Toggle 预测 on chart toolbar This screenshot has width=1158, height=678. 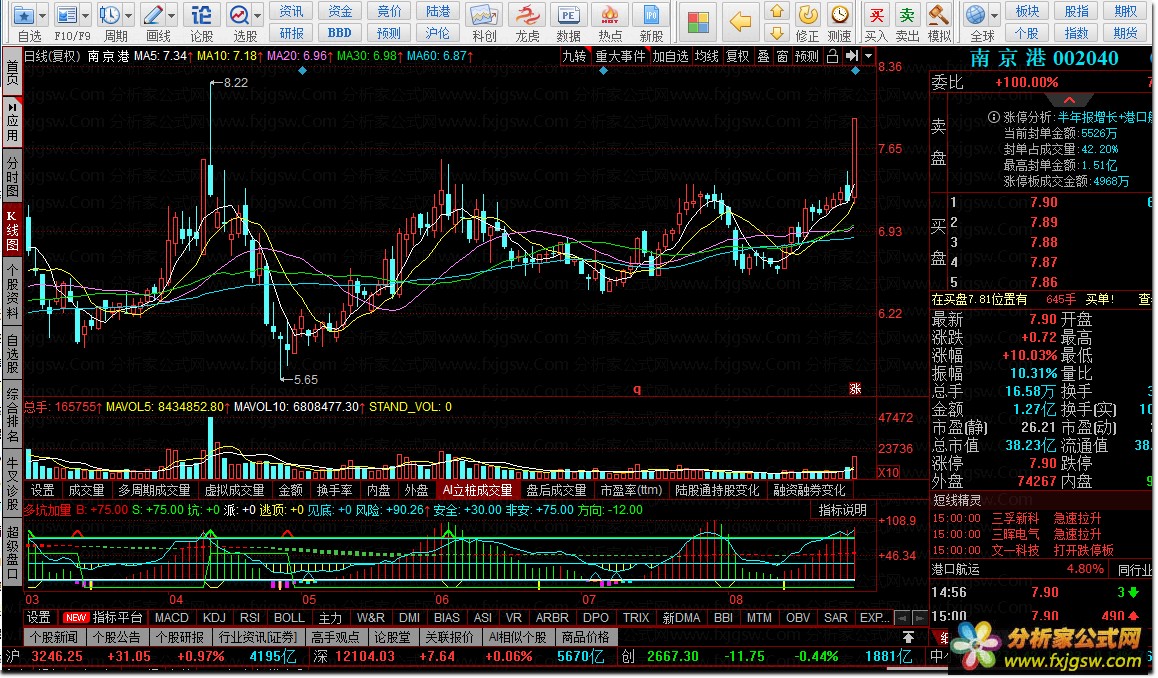coord(806,56)
